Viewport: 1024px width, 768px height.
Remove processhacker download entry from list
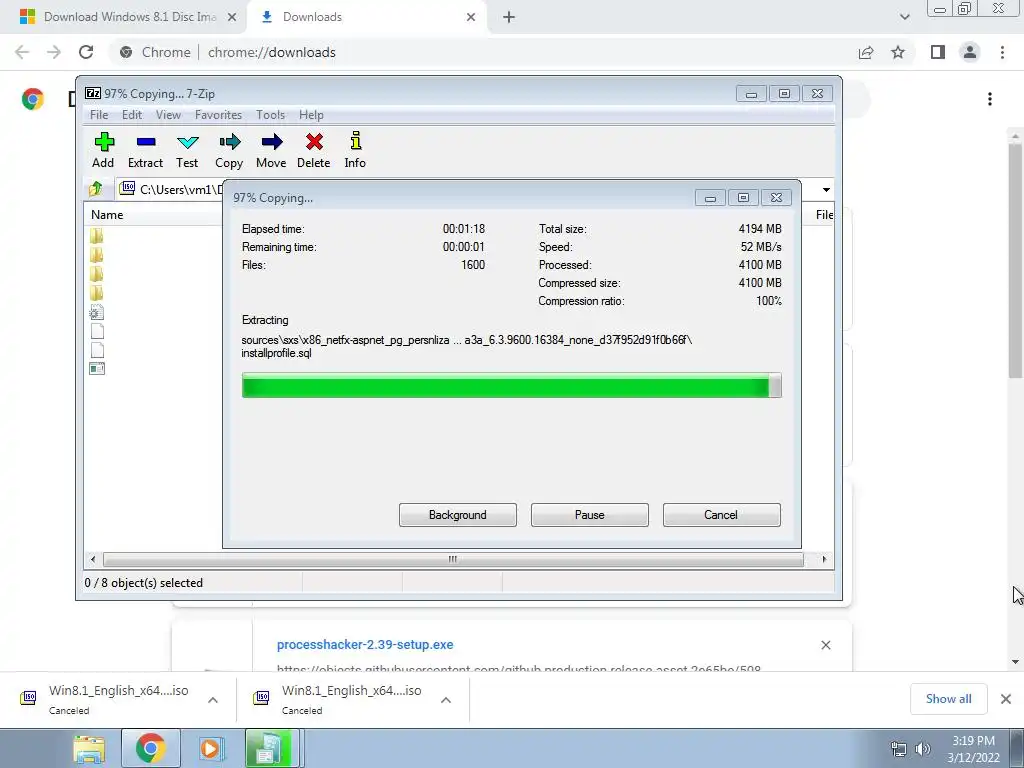pyautogui.click(x=825, y=645)
